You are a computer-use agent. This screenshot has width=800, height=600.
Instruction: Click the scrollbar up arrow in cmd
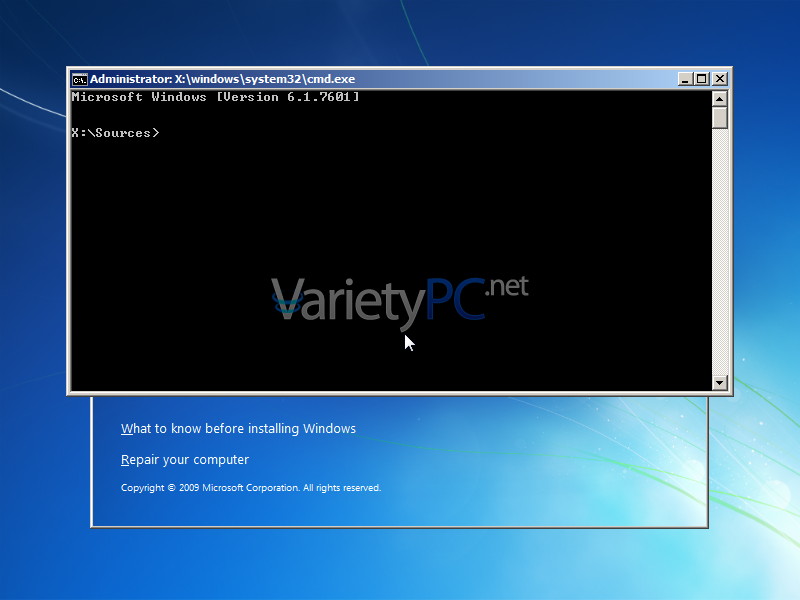(719, 98)
